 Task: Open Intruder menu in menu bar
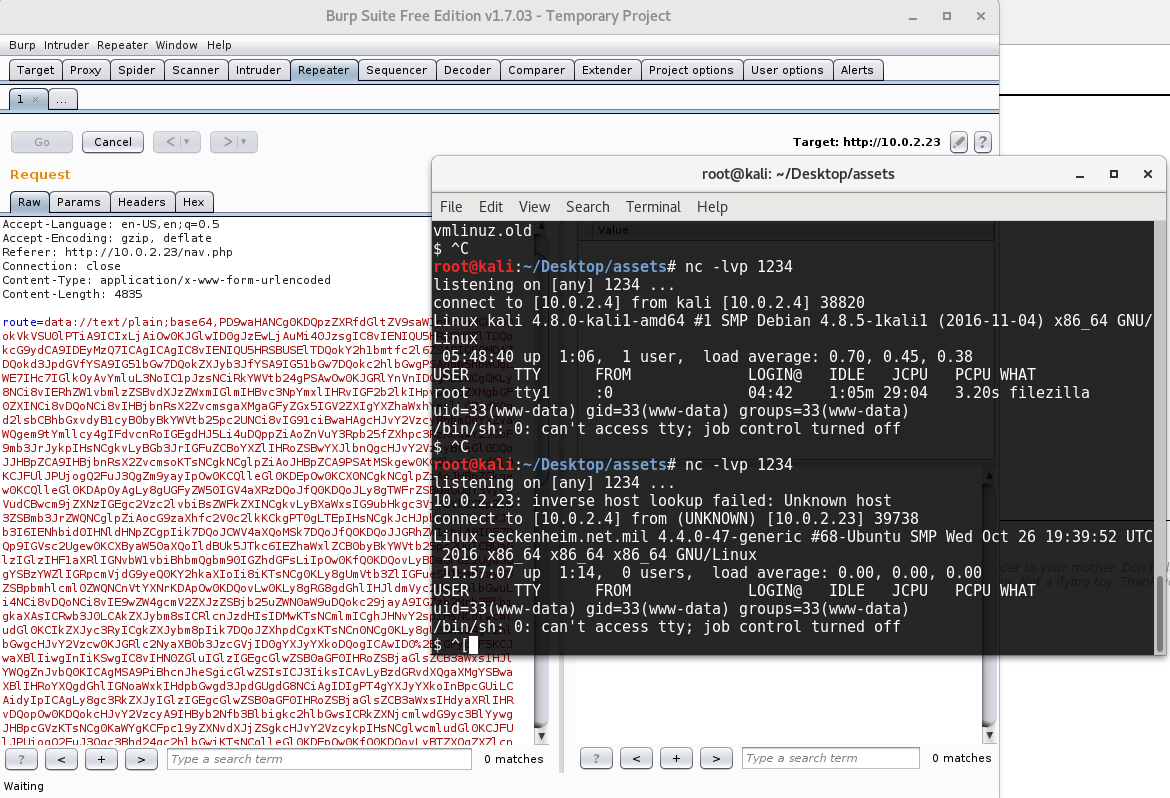(x=66, y=46)
